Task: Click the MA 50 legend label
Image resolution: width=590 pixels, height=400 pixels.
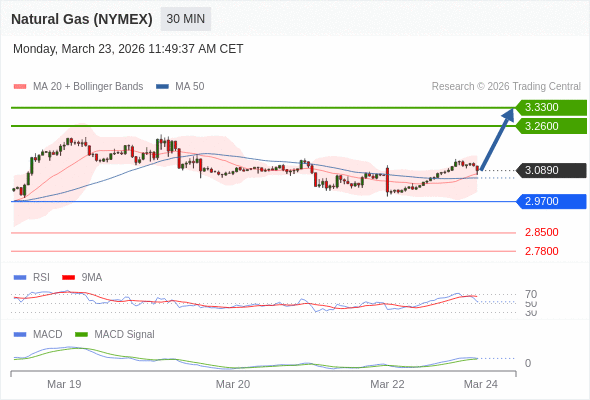Action: pyautogui.click(x=190, y=87)
